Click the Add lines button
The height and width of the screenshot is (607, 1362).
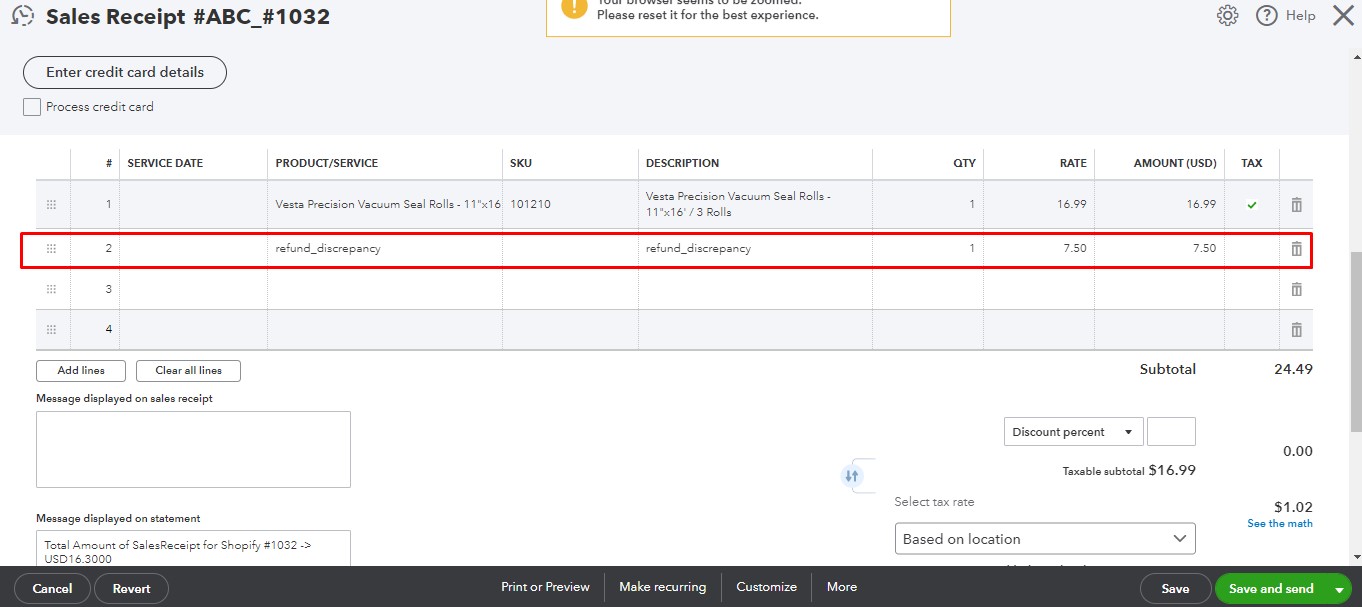[81, 370]
